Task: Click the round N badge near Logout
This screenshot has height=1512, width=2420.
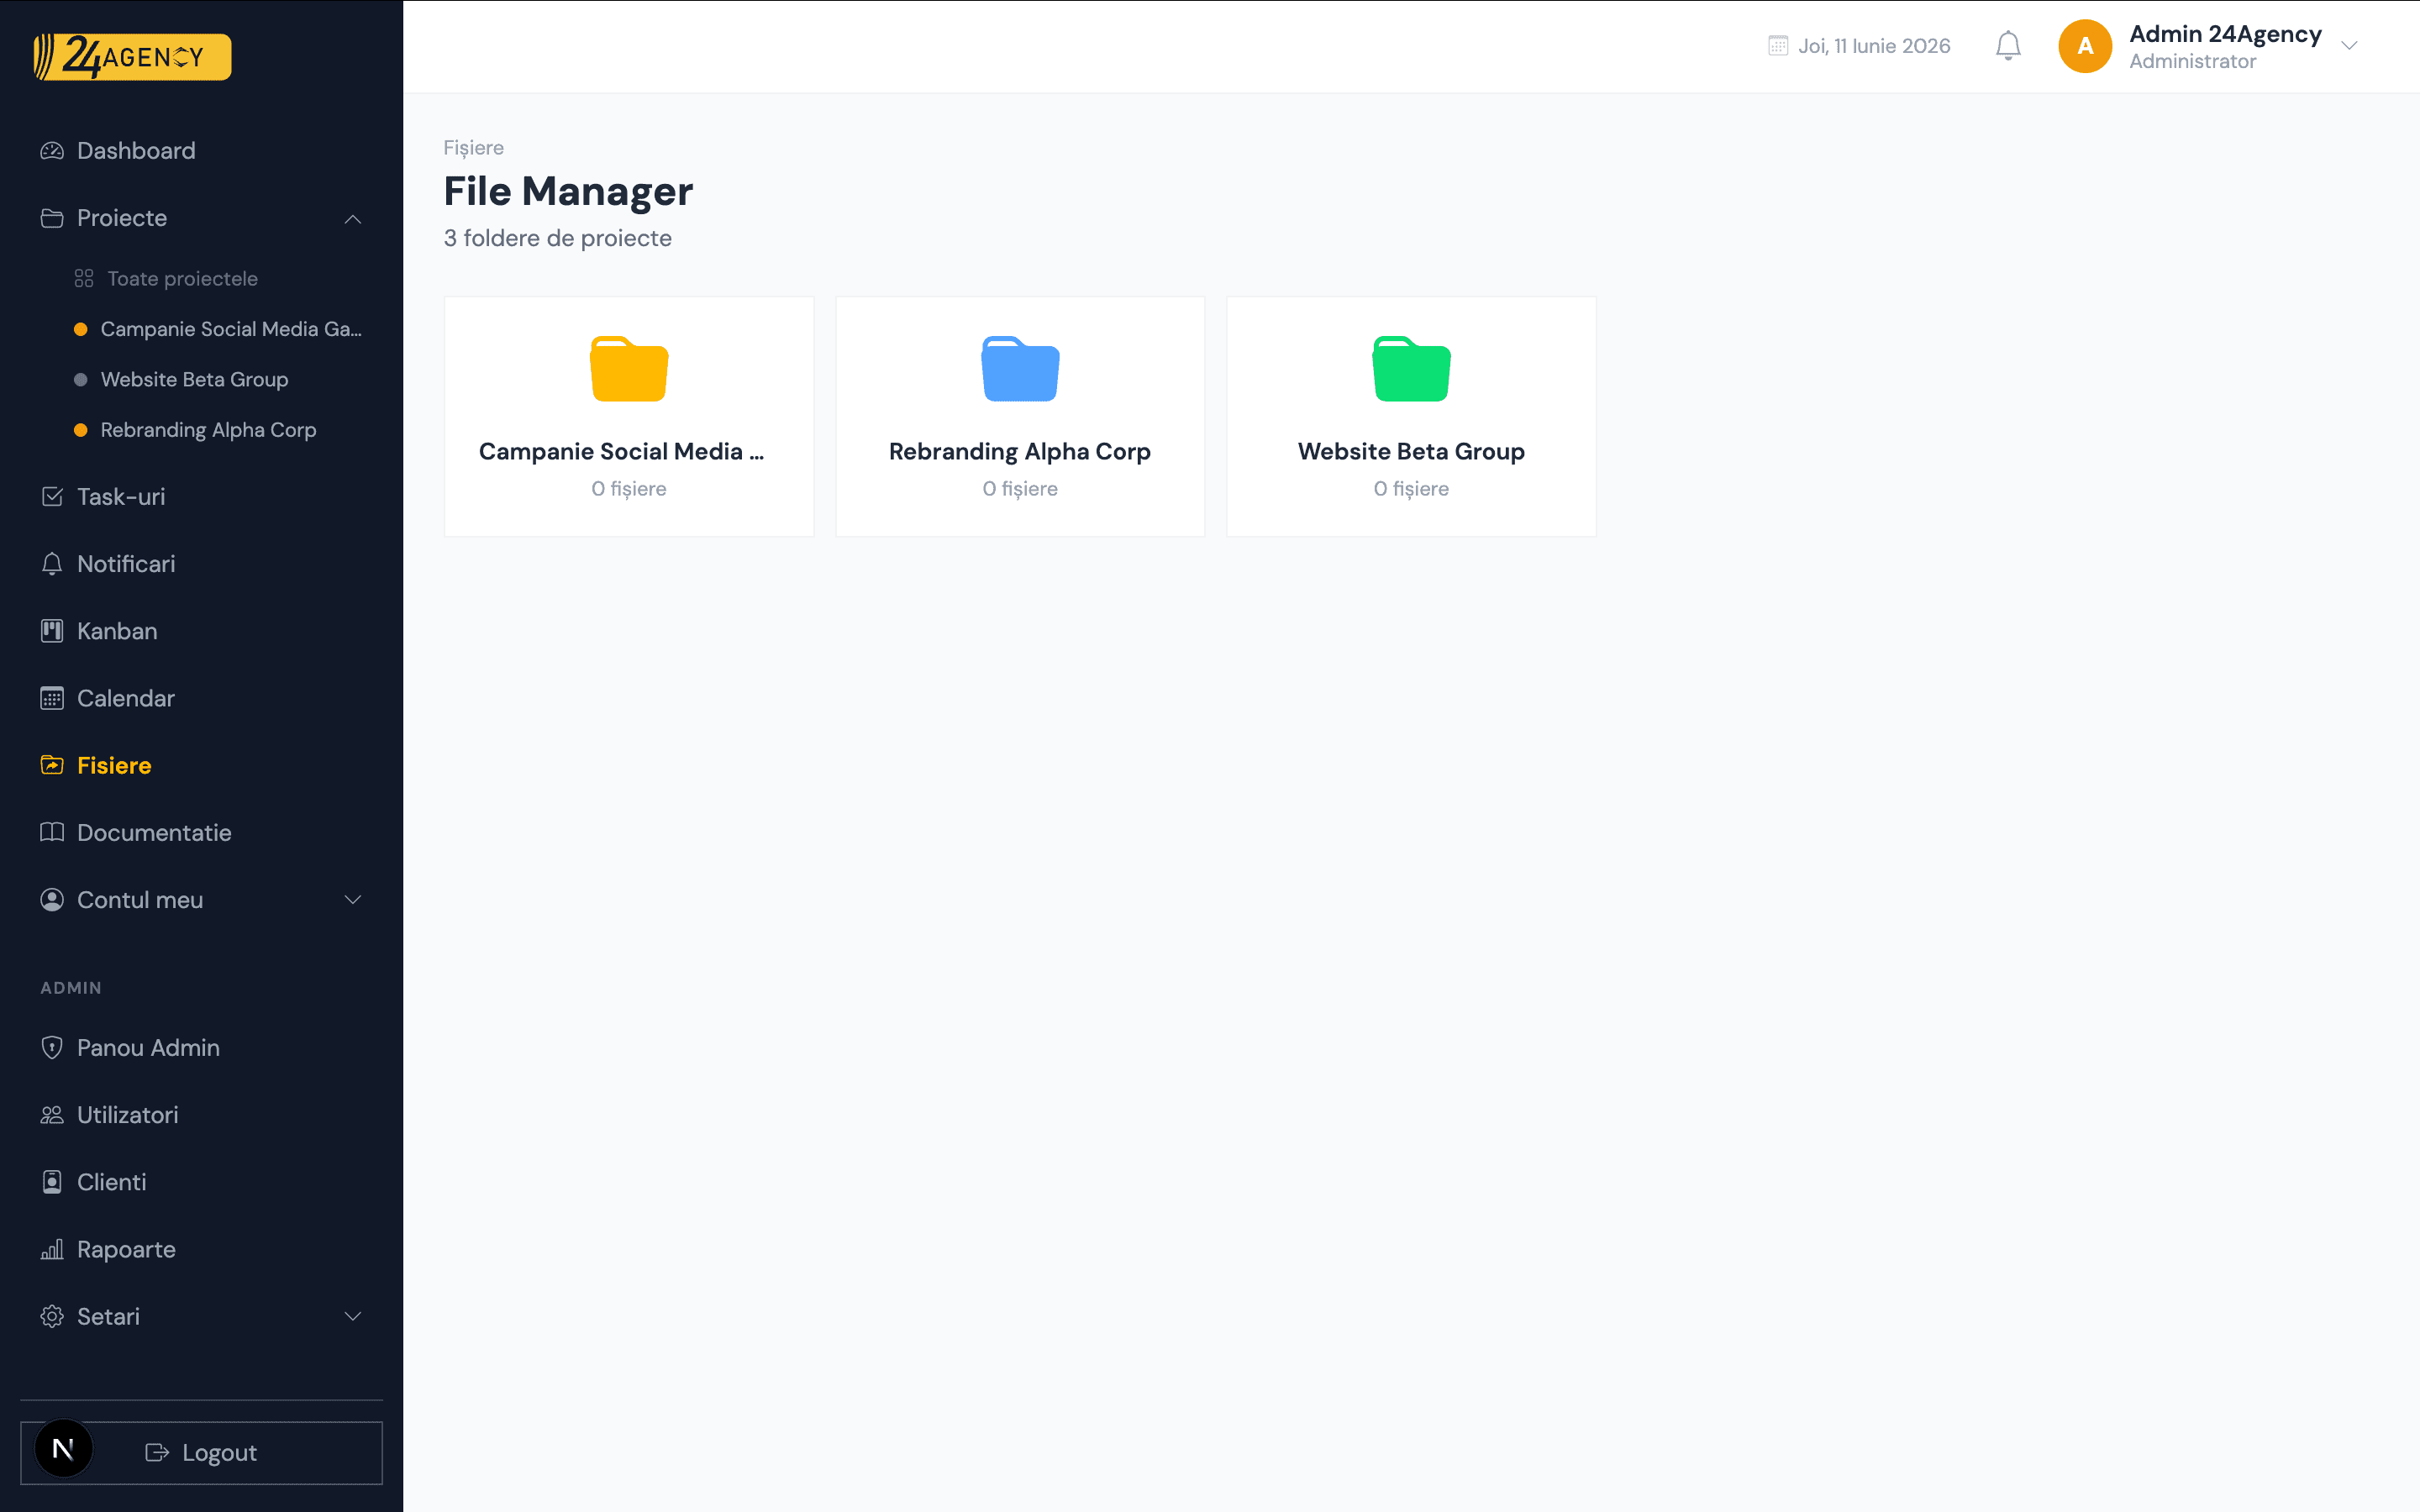Action: pos(63,1449)
